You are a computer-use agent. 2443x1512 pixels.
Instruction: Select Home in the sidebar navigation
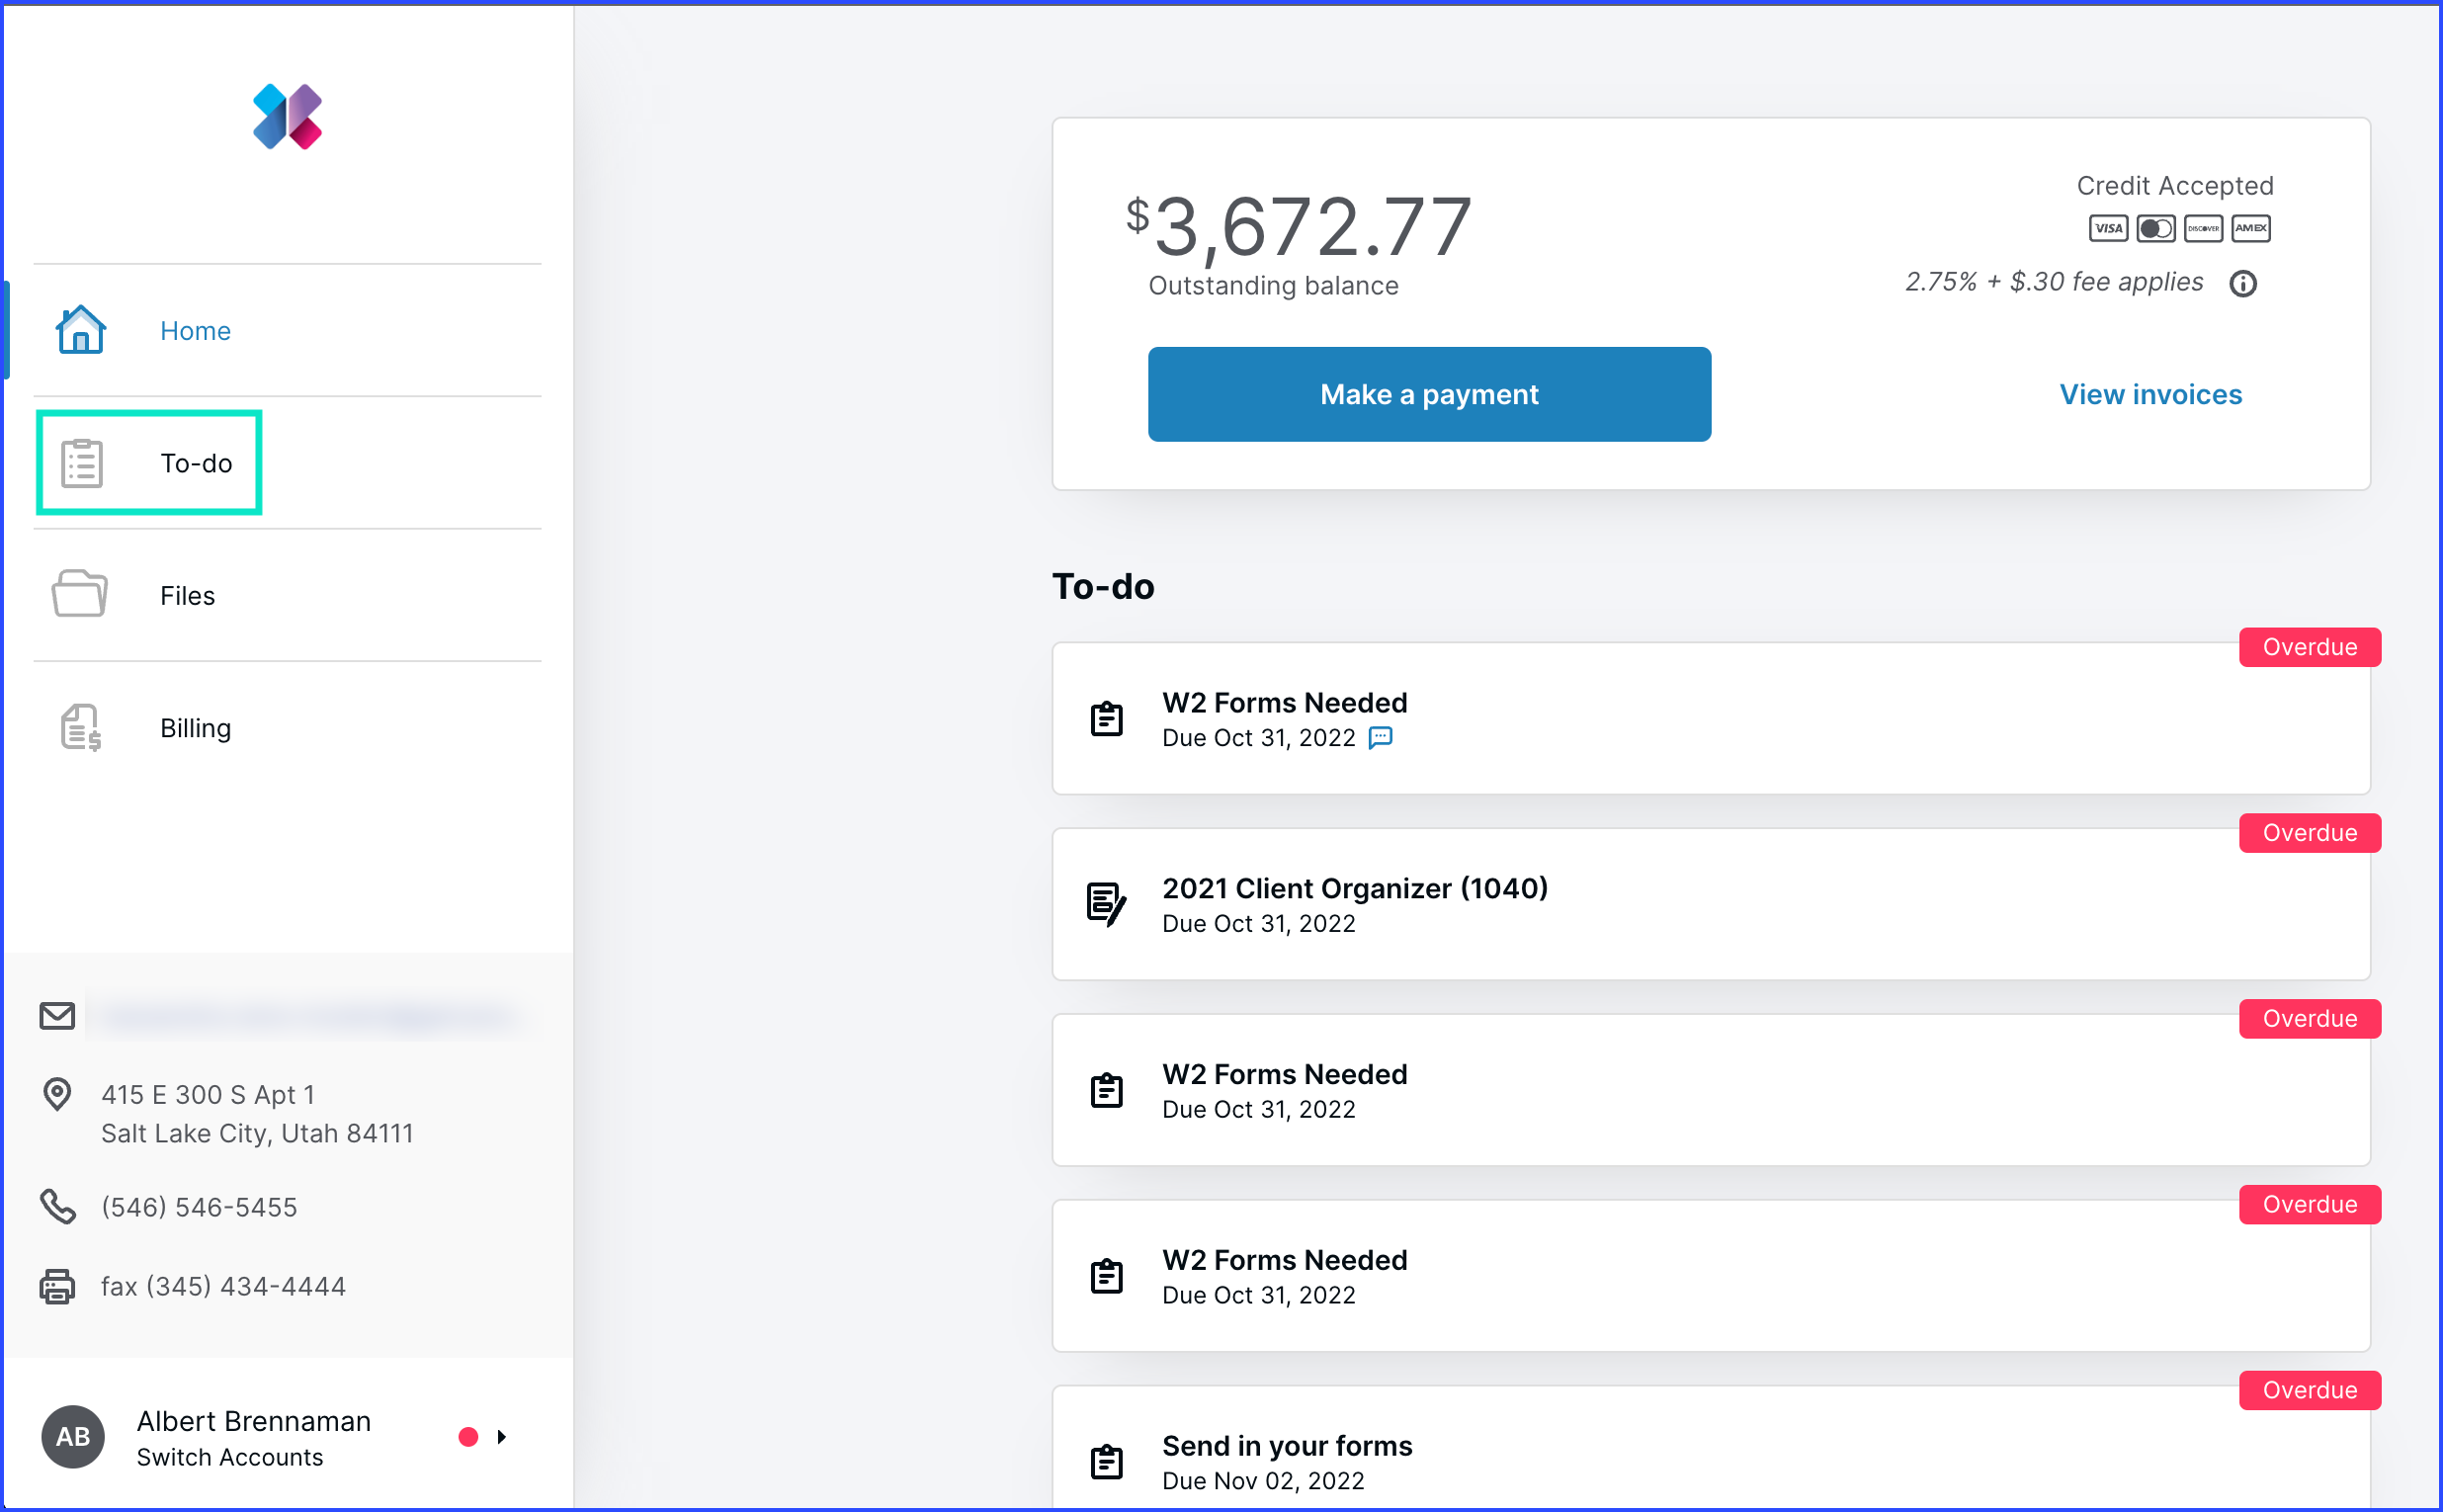pyautogui.click(x=195, y=330)
